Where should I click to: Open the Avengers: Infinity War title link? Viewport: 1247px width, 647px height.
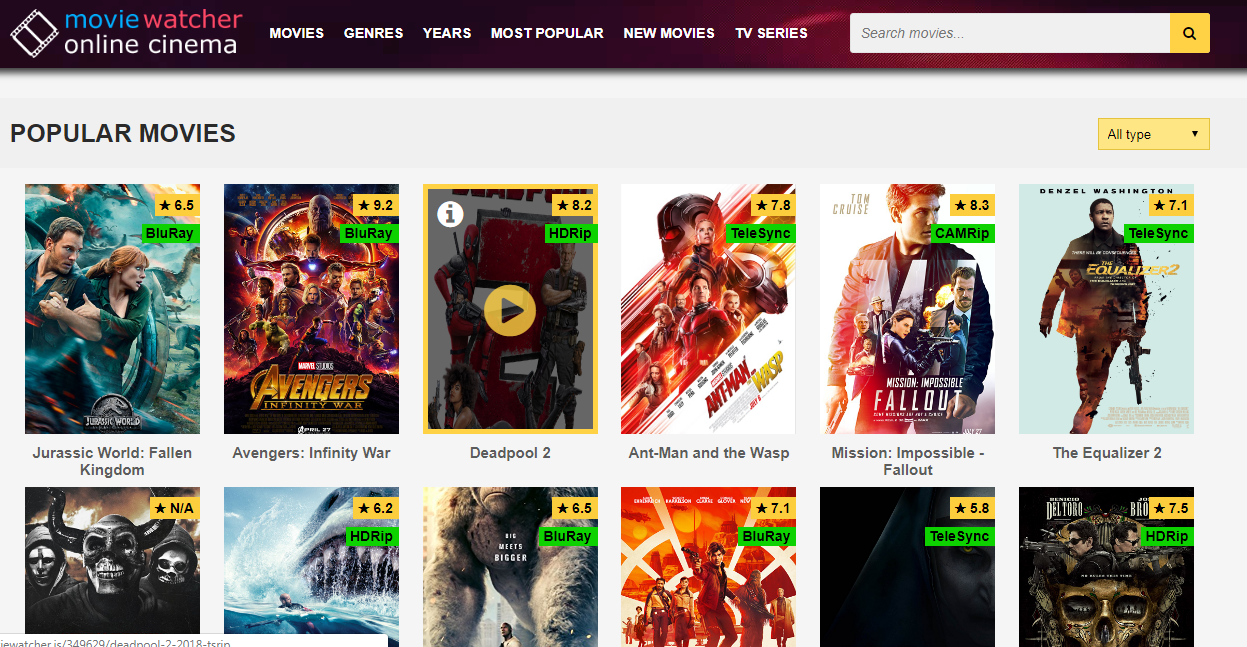311,453
